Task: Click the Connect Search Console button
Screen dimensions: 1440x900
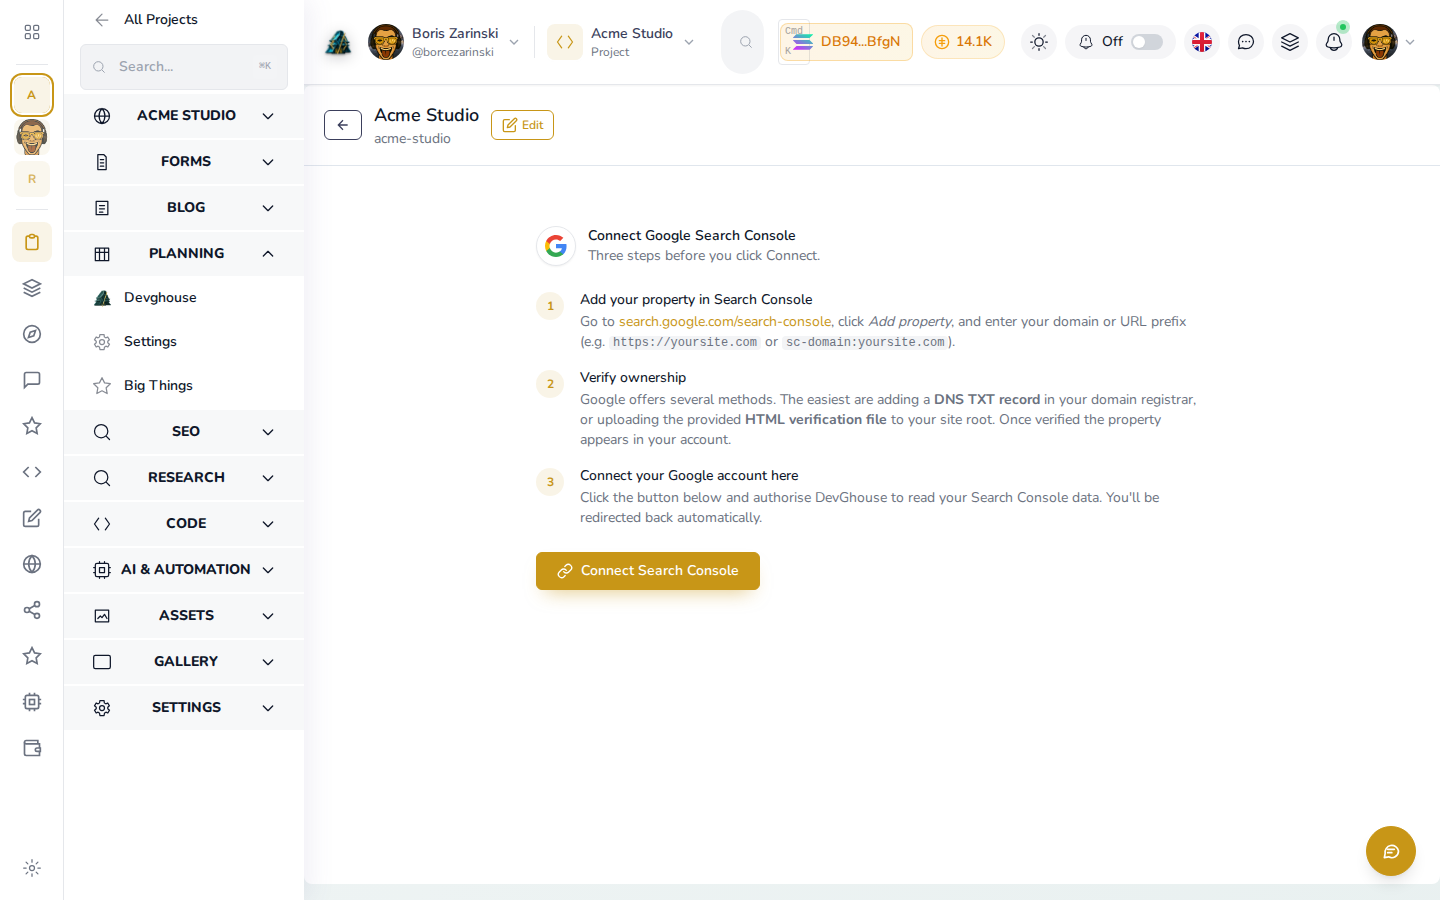Action: point(648,571)
